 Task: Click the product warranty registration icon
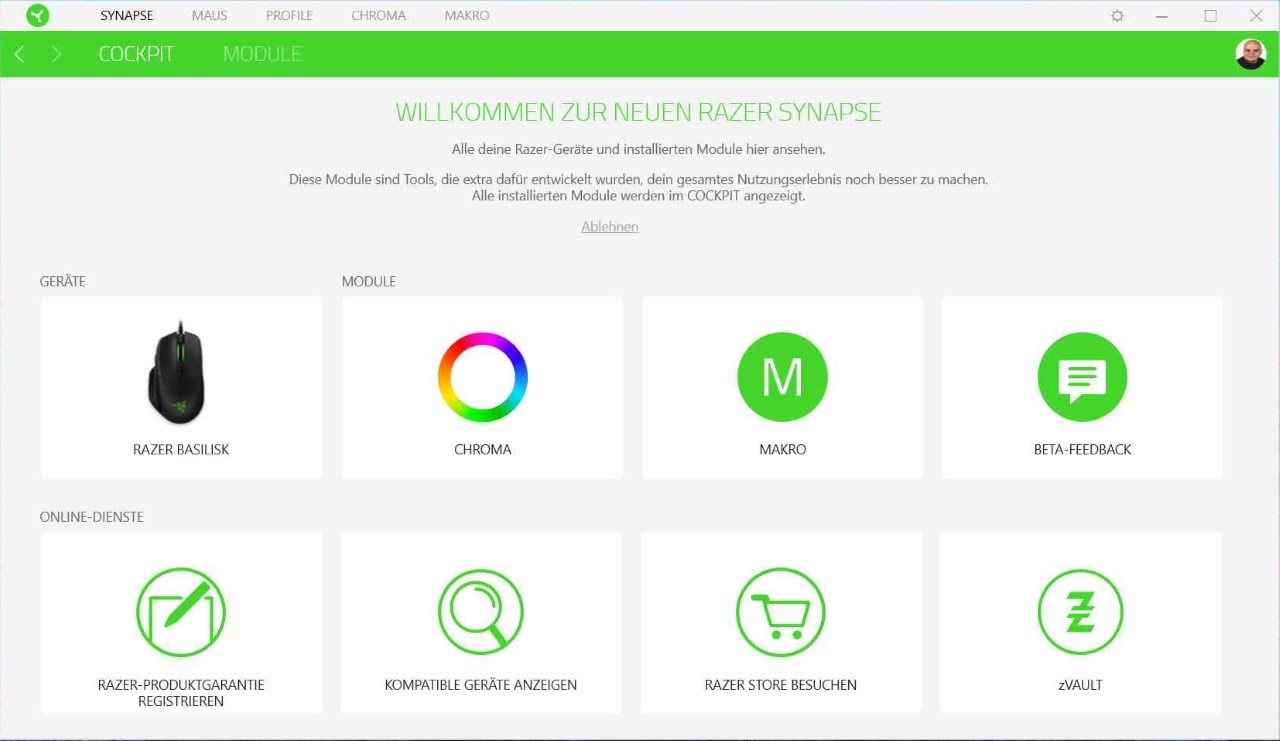point(181,612)
